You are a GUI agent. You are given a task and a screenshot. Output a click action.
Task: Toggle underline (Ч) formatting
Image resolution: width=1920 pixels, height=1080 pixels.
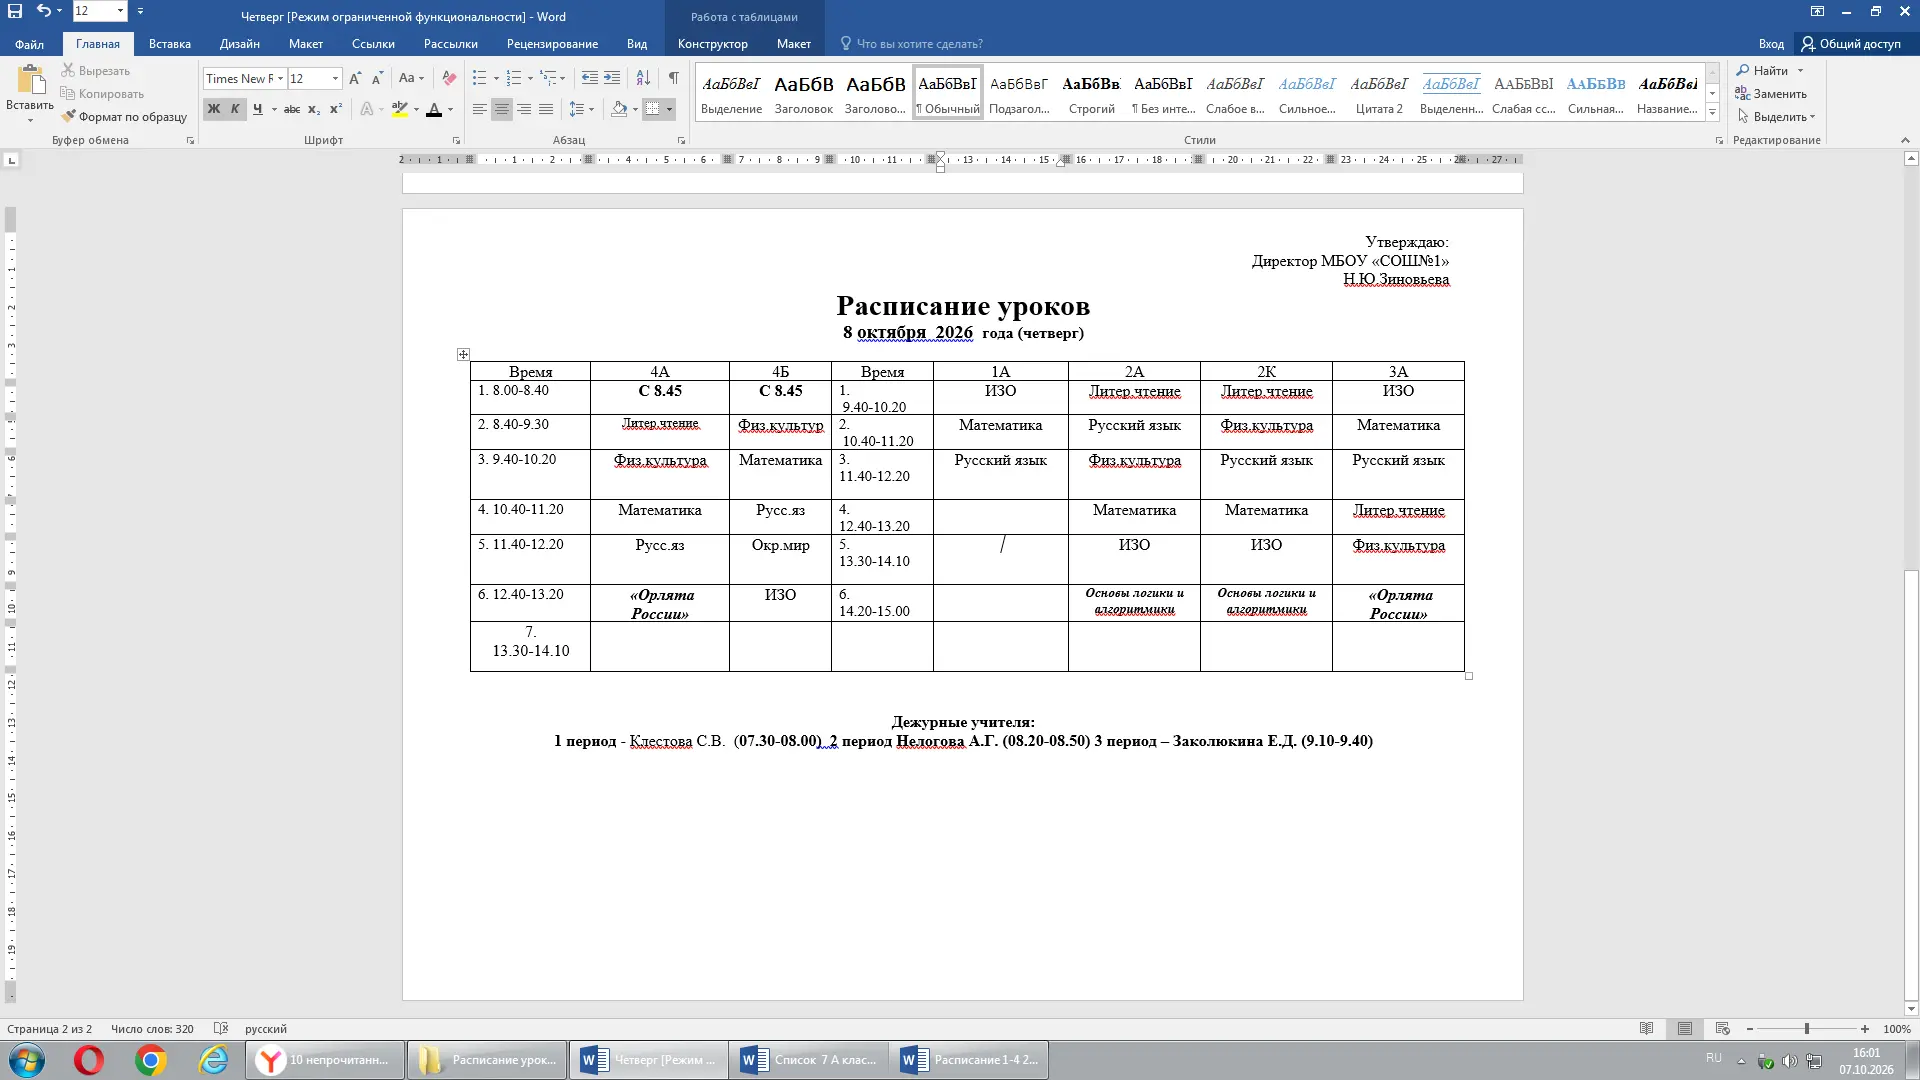258,109
